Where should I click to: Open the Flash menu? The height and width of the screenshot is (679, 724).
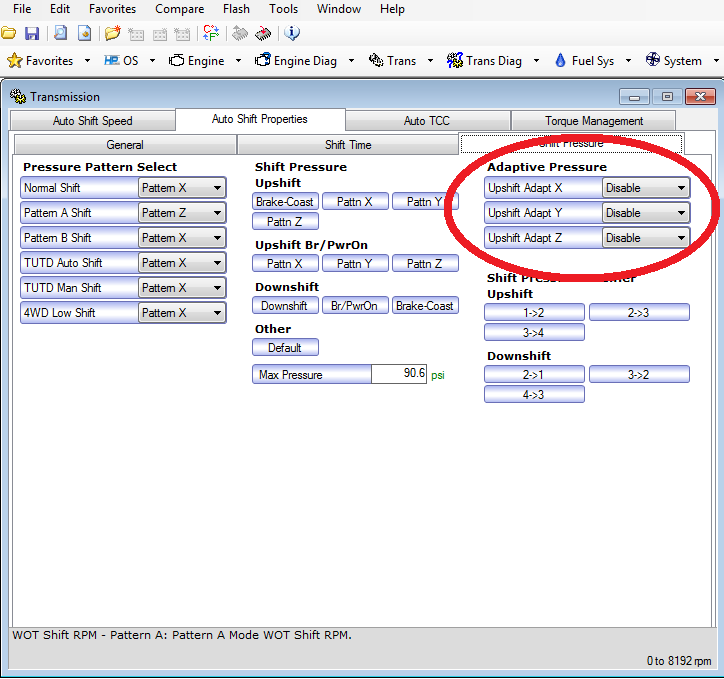tap(236, 9)
